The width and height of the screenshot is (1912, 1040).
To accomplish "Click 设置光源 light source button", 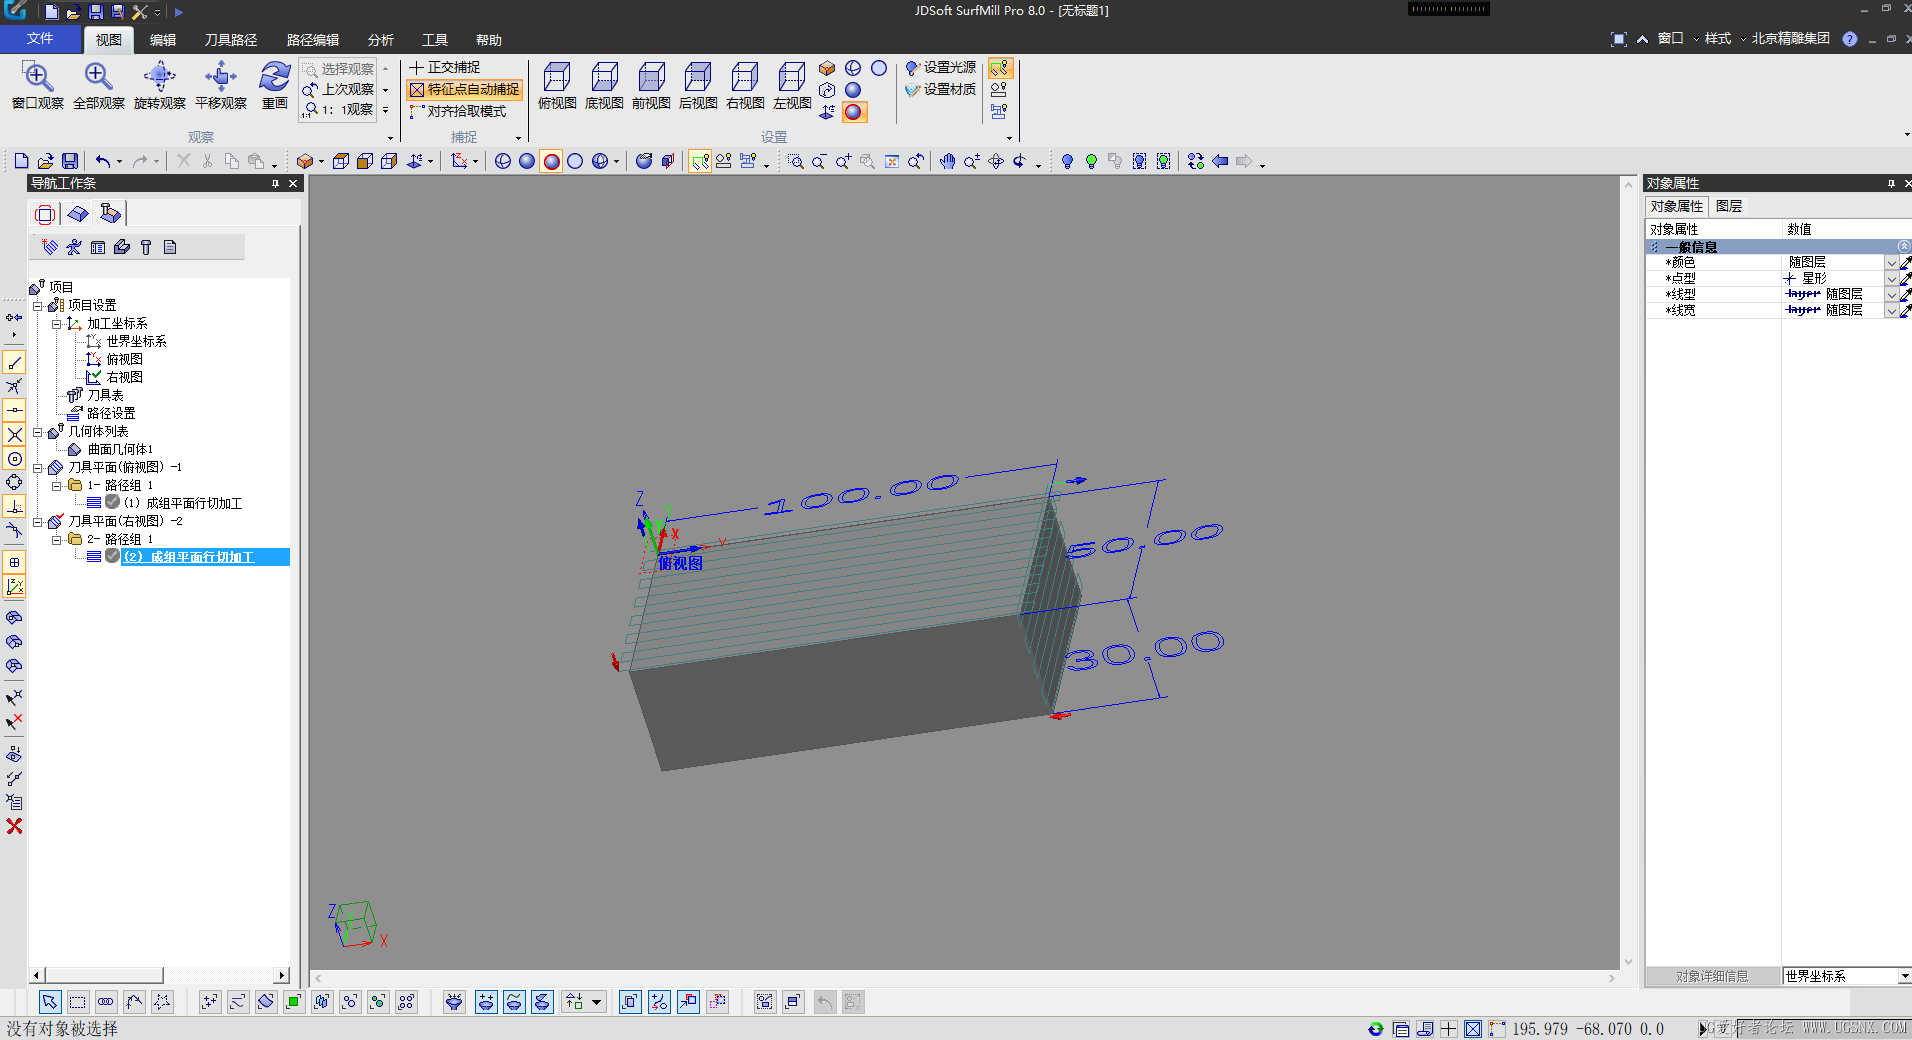I will click(x=941, y=67).
